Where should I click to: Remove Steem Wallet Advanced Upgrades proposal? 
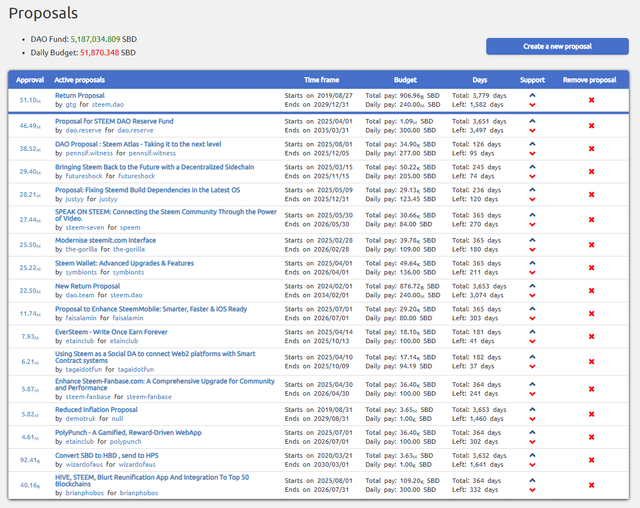pos(591,268)
